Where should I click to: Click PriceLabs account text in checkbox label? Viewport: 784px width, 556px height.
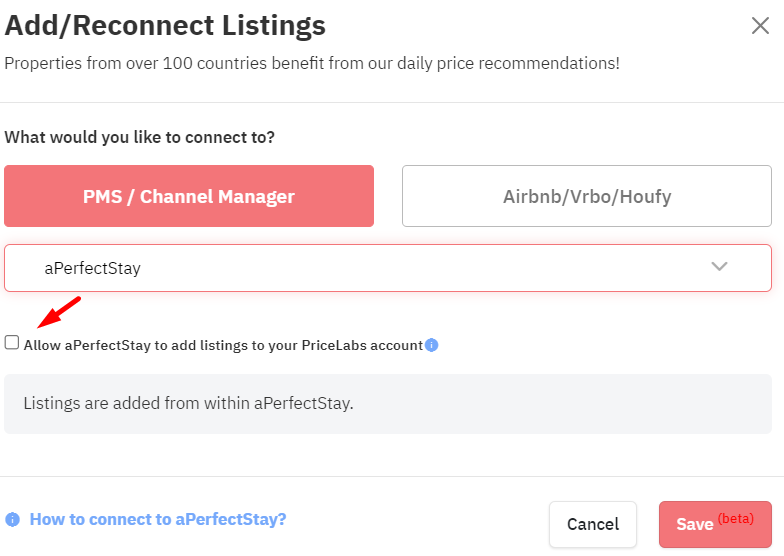[x=362, y=346]
